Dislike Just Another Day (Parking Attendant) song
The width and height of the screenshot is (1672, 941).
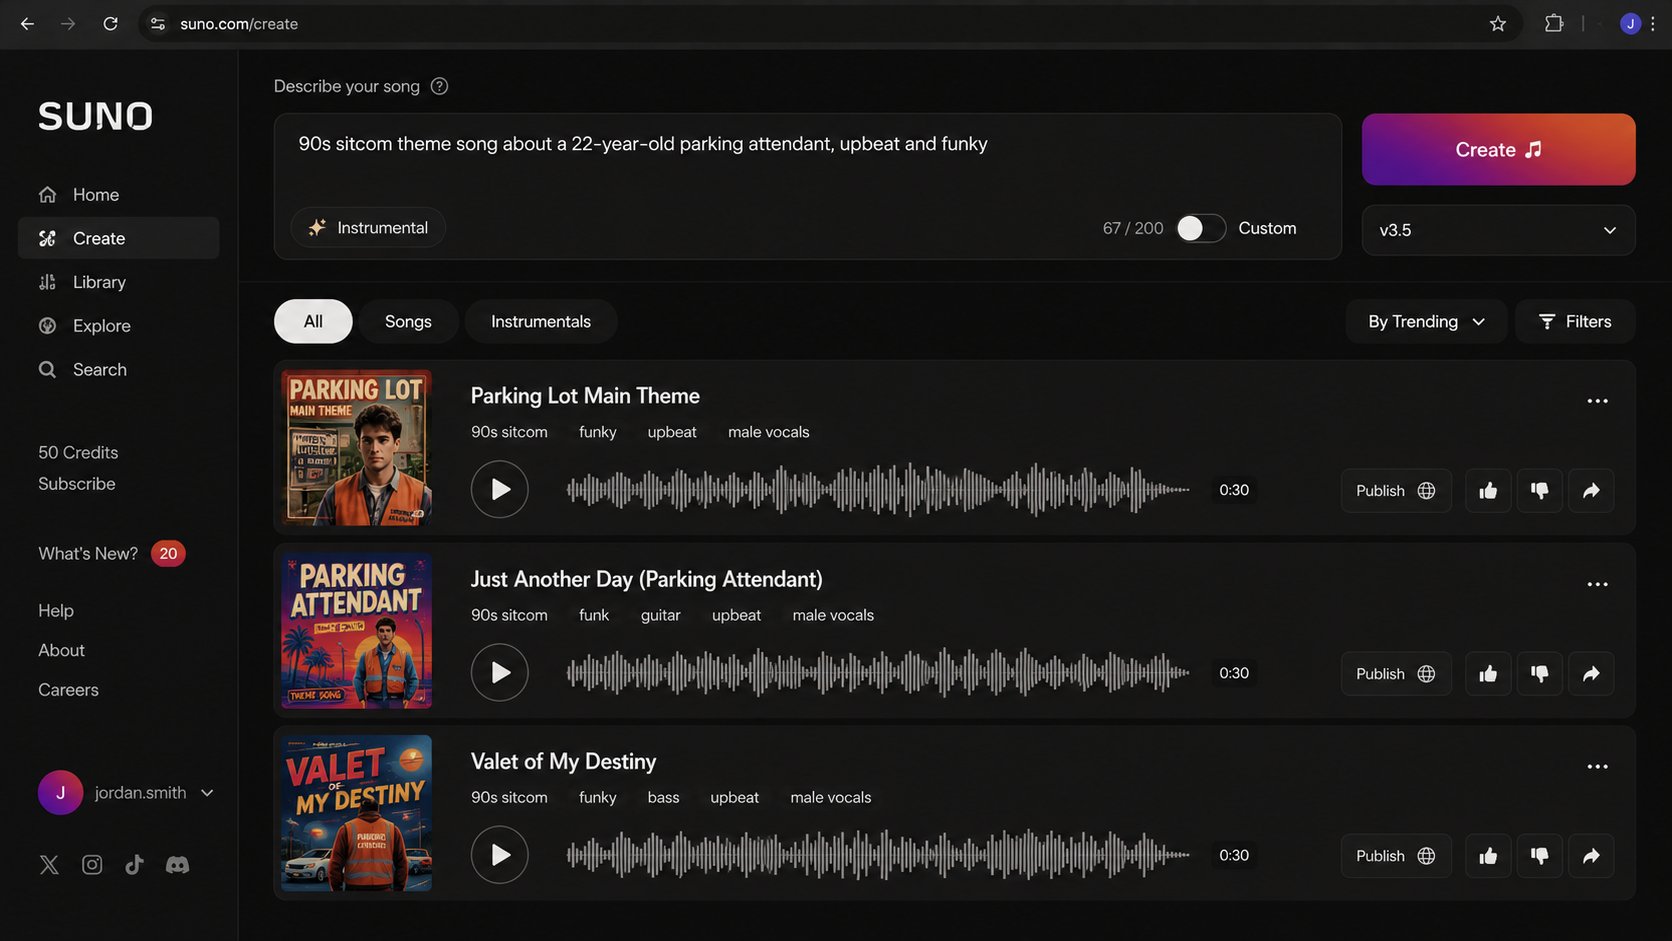[1539, 673]
